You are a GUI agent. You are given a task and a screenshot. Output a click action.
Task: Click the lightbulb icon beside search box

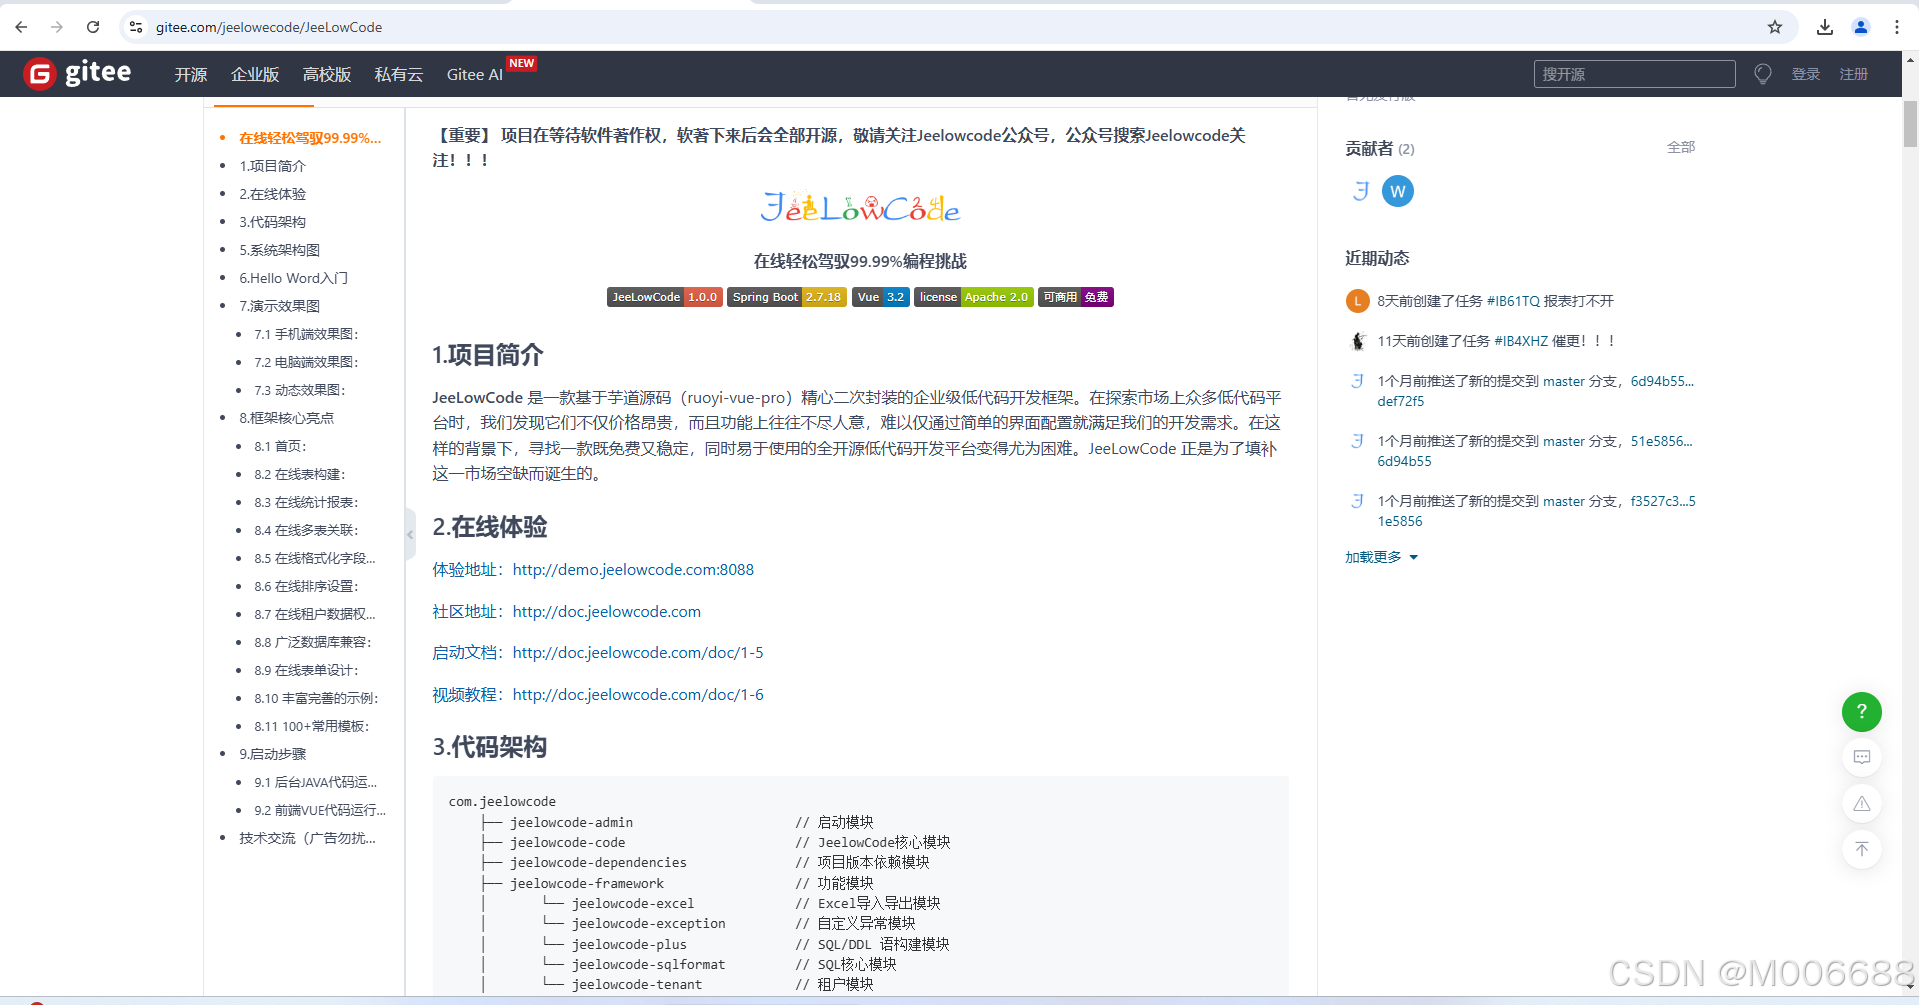click(1763, 74)
